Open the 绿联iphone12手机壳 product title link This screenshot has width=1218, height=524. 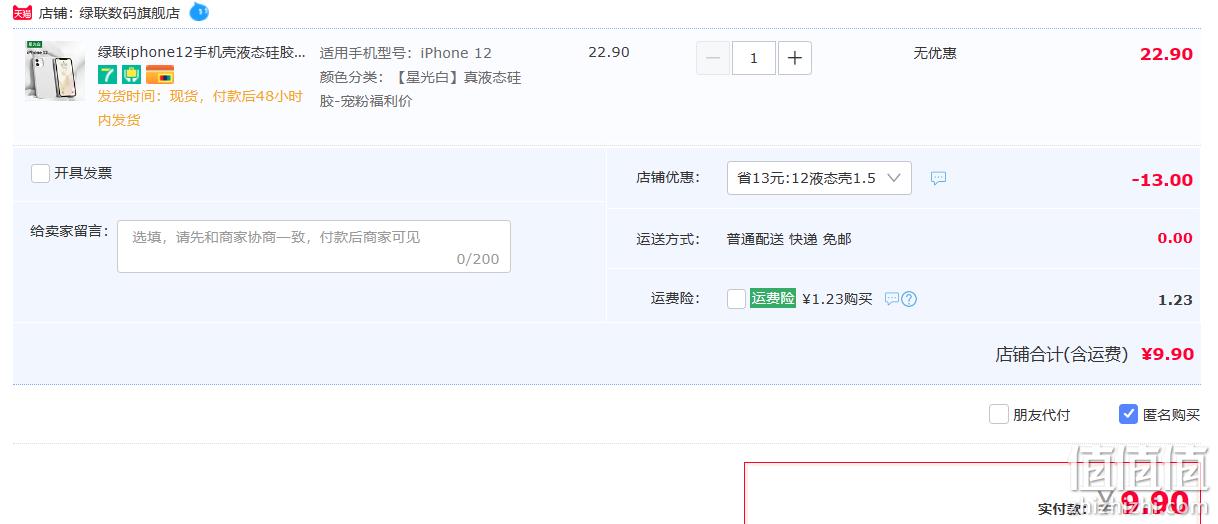pyautogui.click(x=202, y=52)
